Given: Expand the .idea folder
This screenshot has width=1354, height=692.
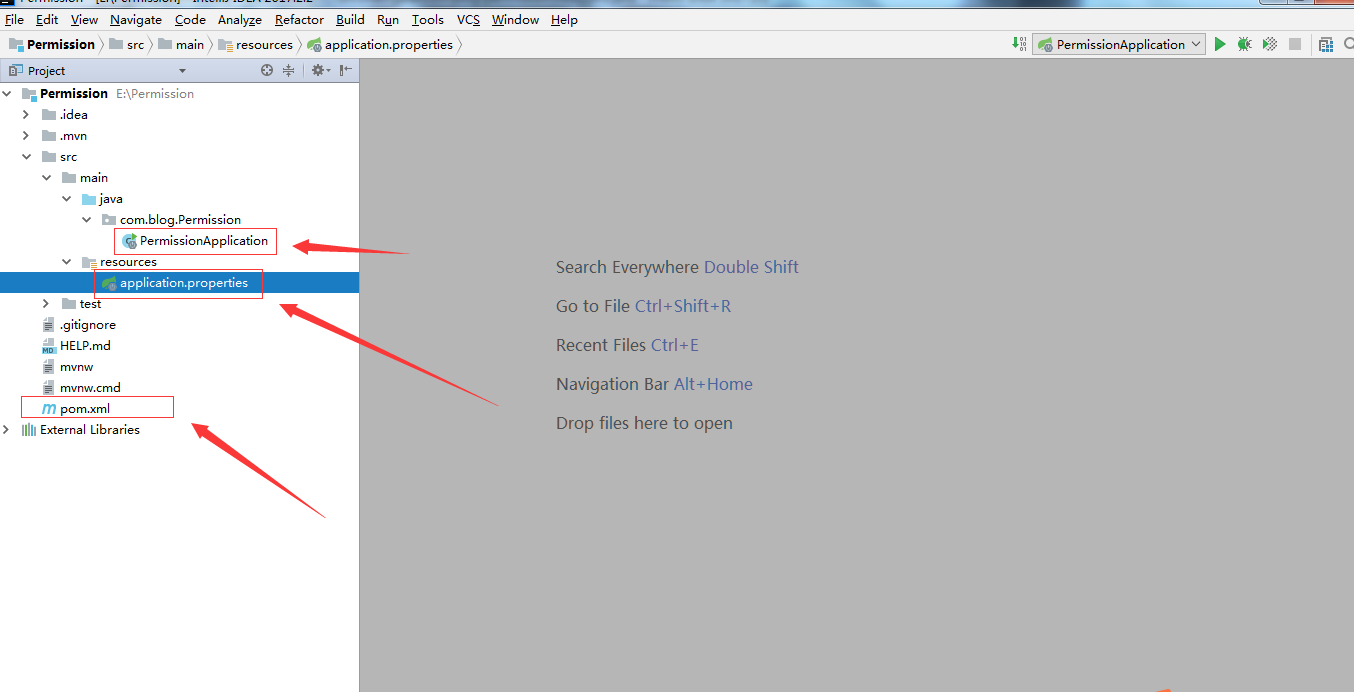Looking at the screenshot, I should point(26,115).
